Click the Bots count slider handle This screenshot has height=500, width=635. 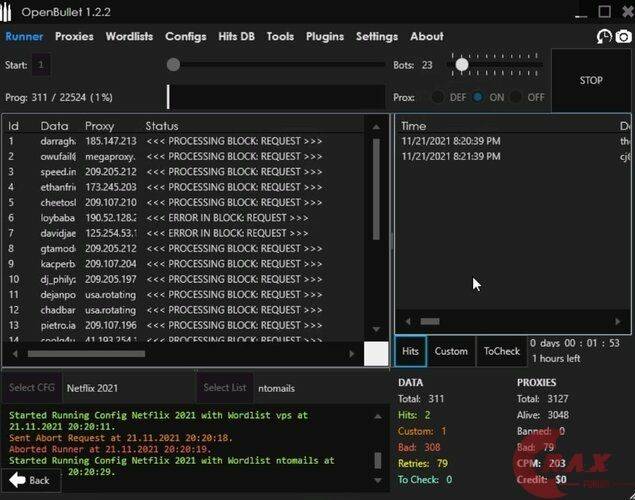(x=461, y=65)
